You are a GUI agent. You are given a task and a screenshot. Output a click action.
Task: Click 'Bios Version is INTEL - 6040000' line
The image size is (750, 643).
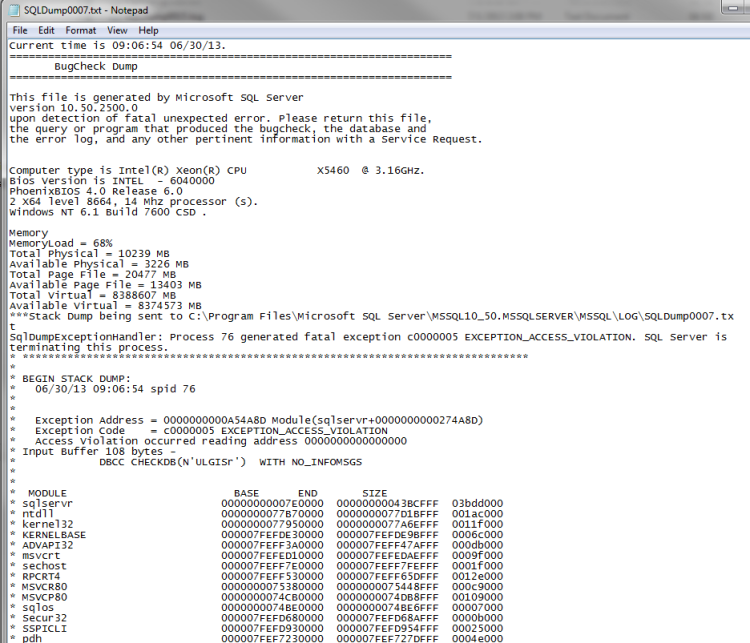tap(112, 181)
